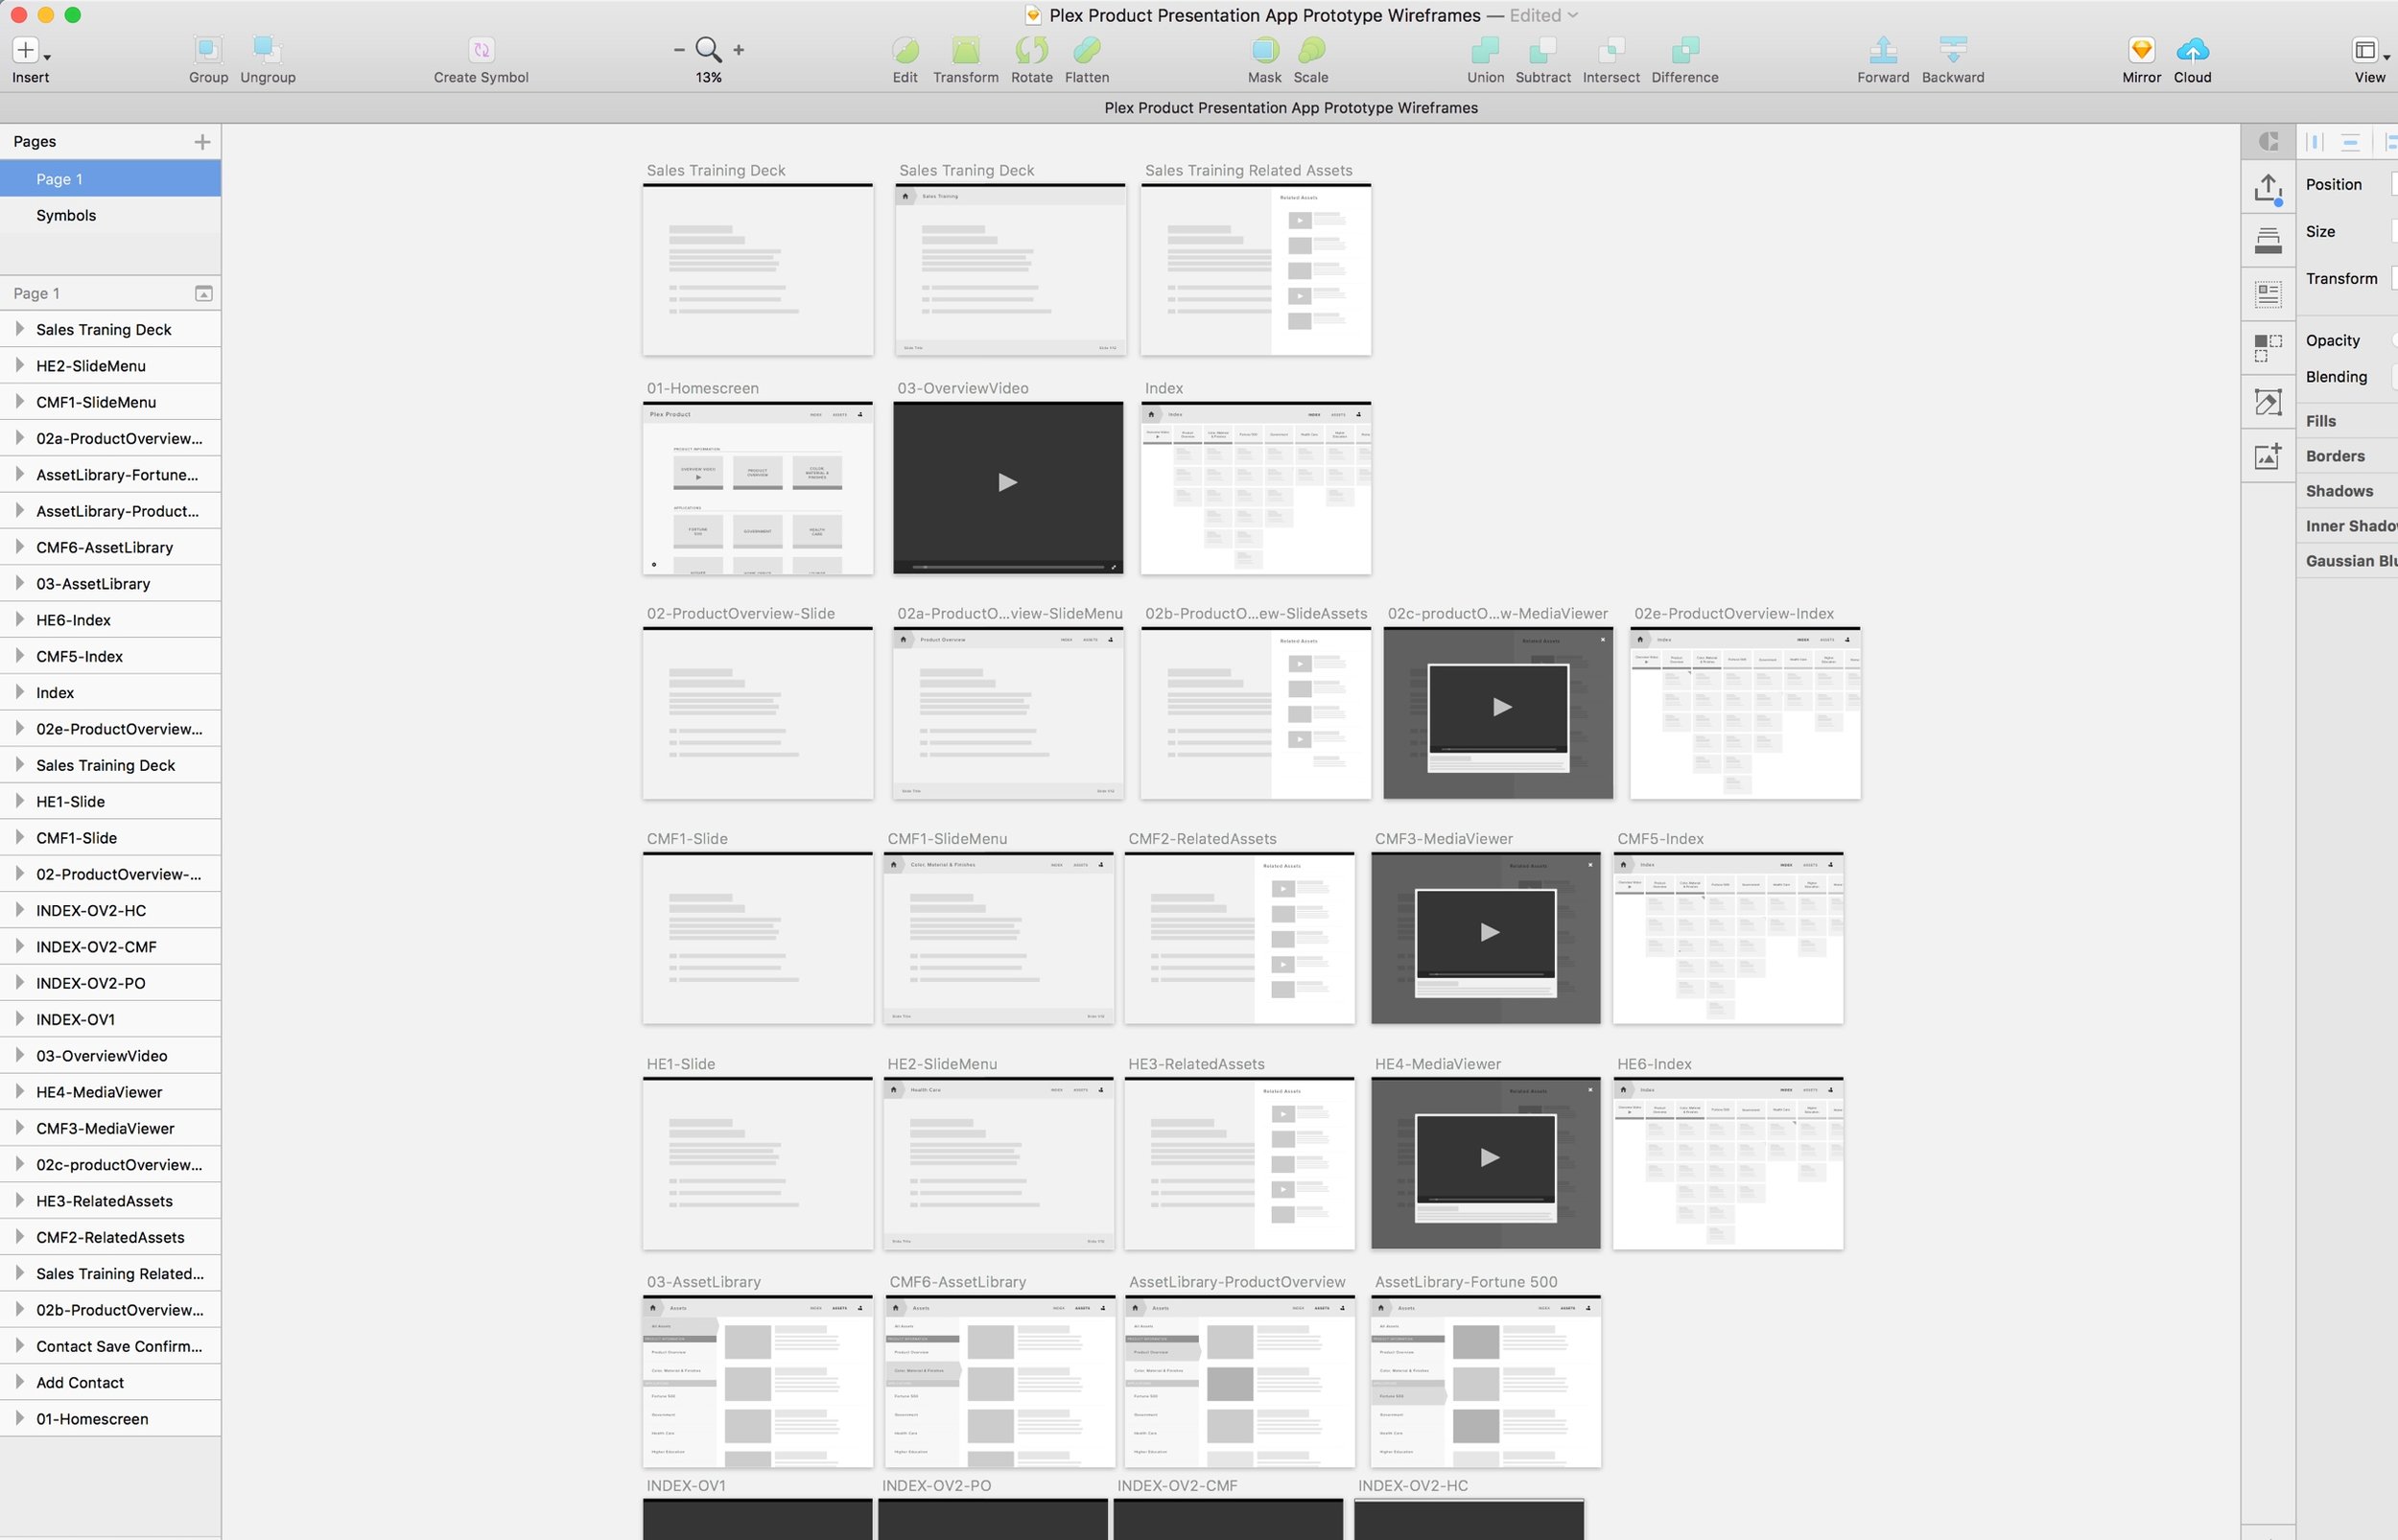Screen dimensions: 2398x1540
Task: Click the Create Symbol icon
Action: (481, 49)
